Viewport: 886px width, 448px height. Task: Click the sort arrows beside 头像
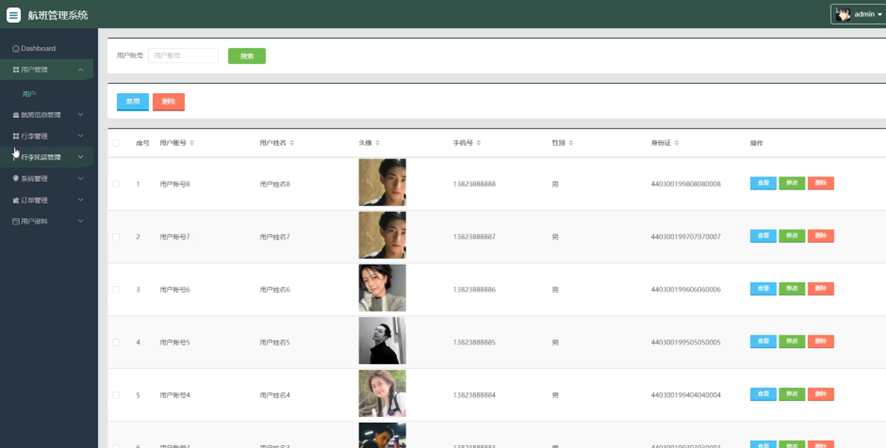tap(378, 143)
